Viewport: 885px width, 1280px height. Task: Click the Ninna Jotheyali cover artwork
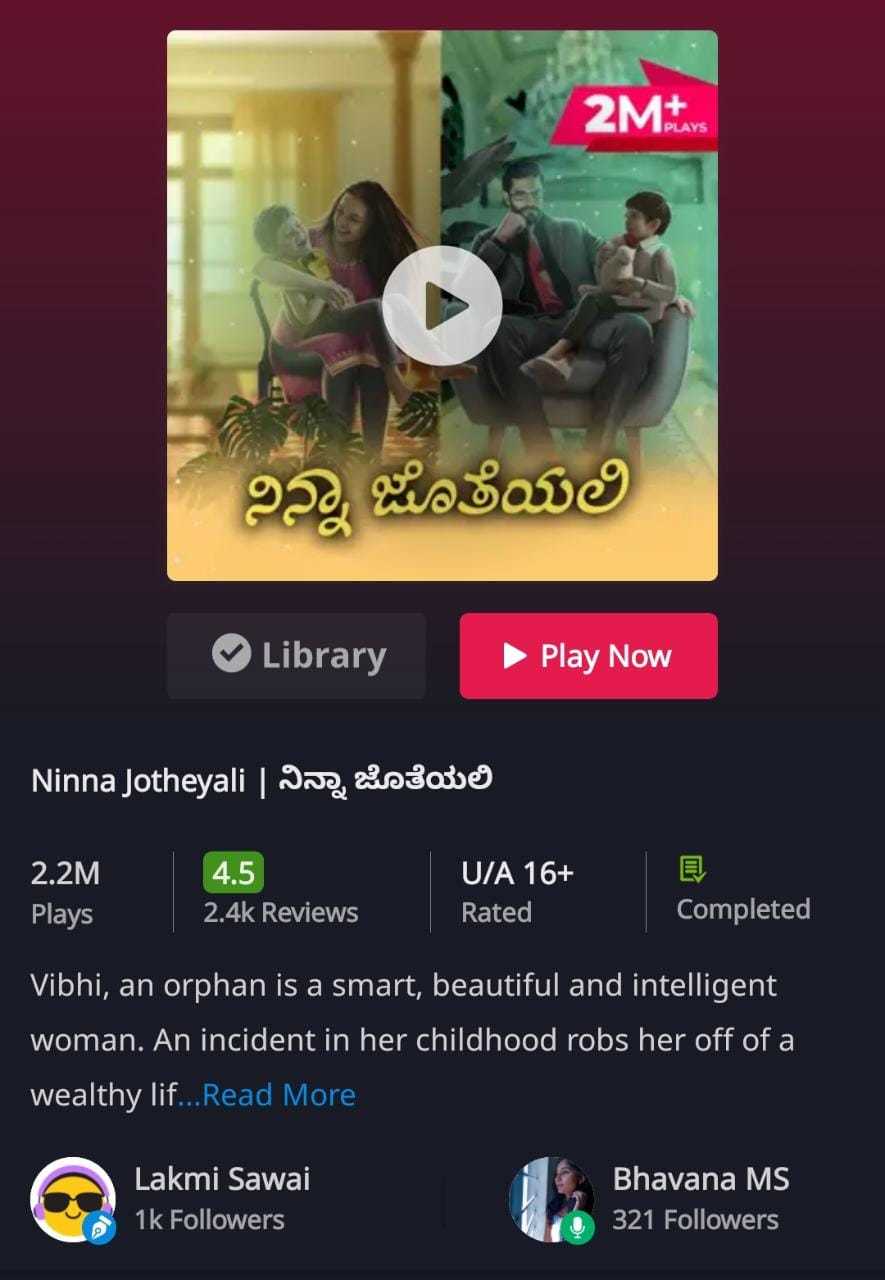click(x=442, y=305)
